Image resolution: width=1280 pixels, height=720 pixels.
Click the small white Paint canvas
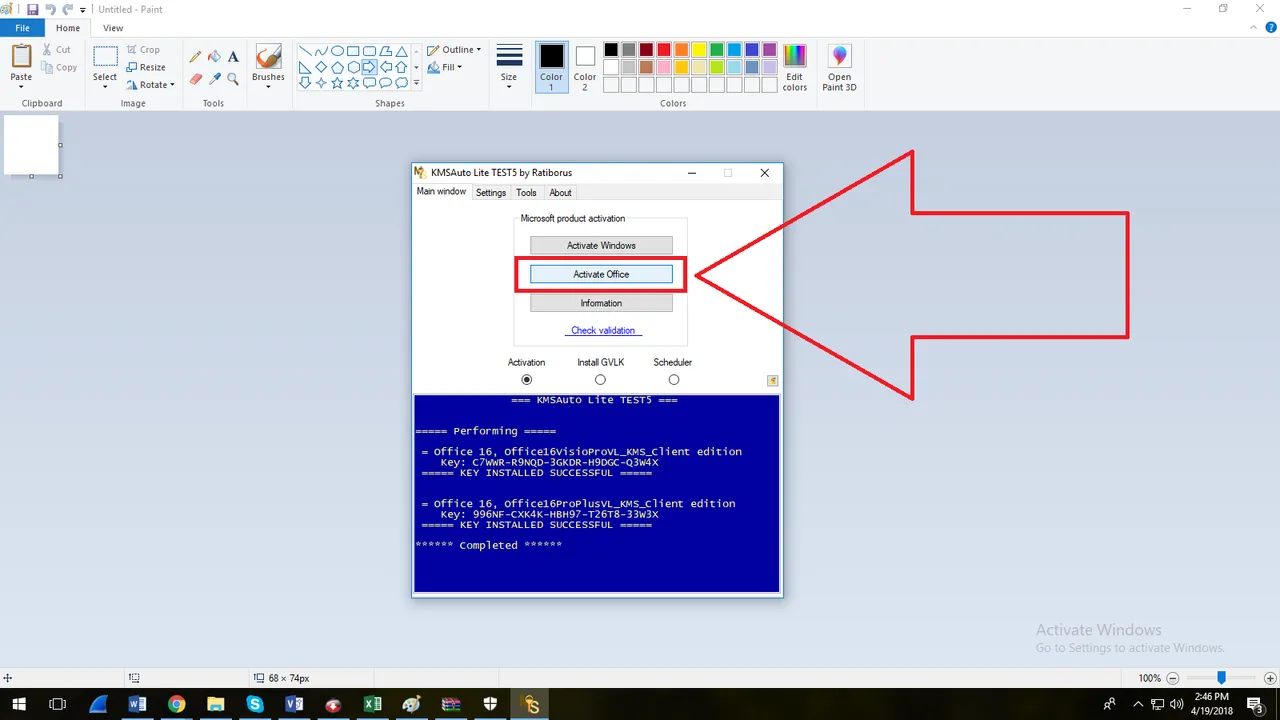(31, 144)
